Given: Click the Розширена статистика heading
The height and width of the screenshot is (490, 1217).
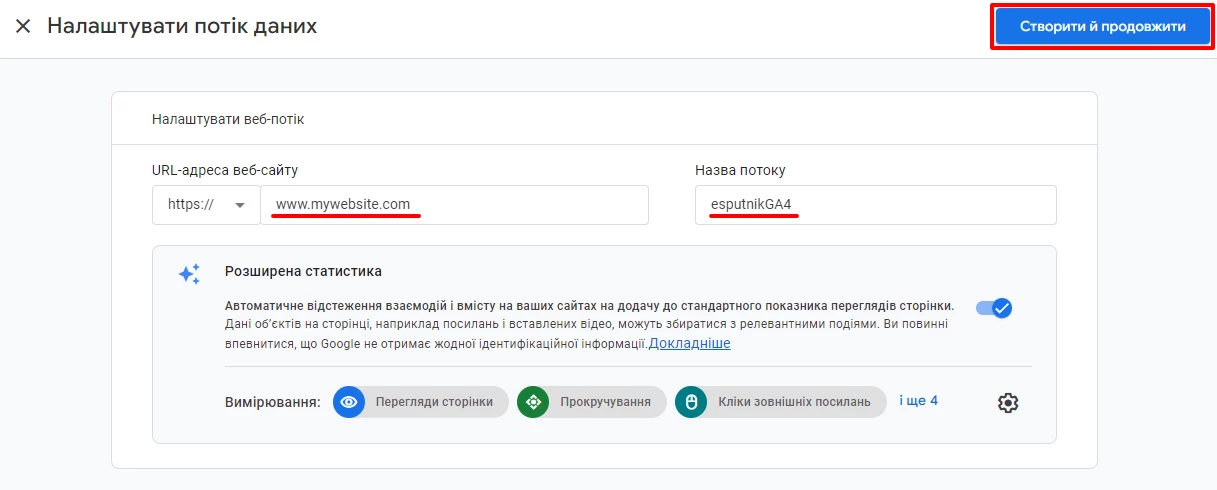Looking at the screenshot, I should [x=303, y=271].
